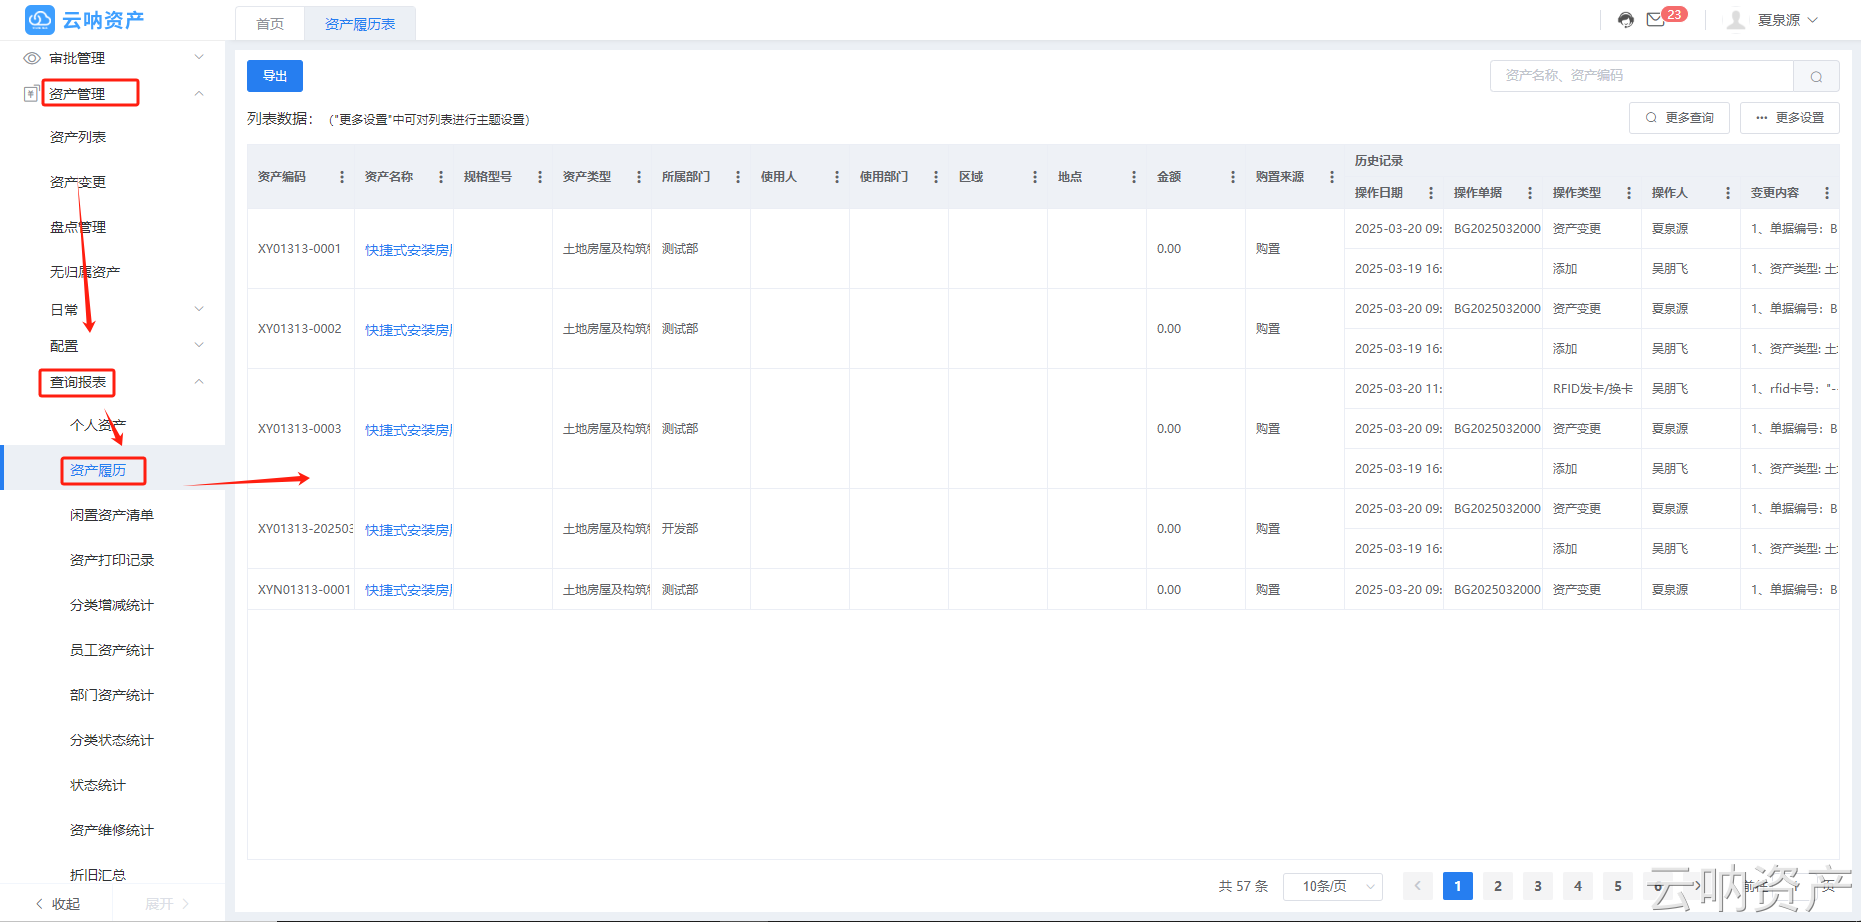This screenshot has height=922, width=1861.
Task: Open column menu for 所属部门
Action: (x=738, y=177)
